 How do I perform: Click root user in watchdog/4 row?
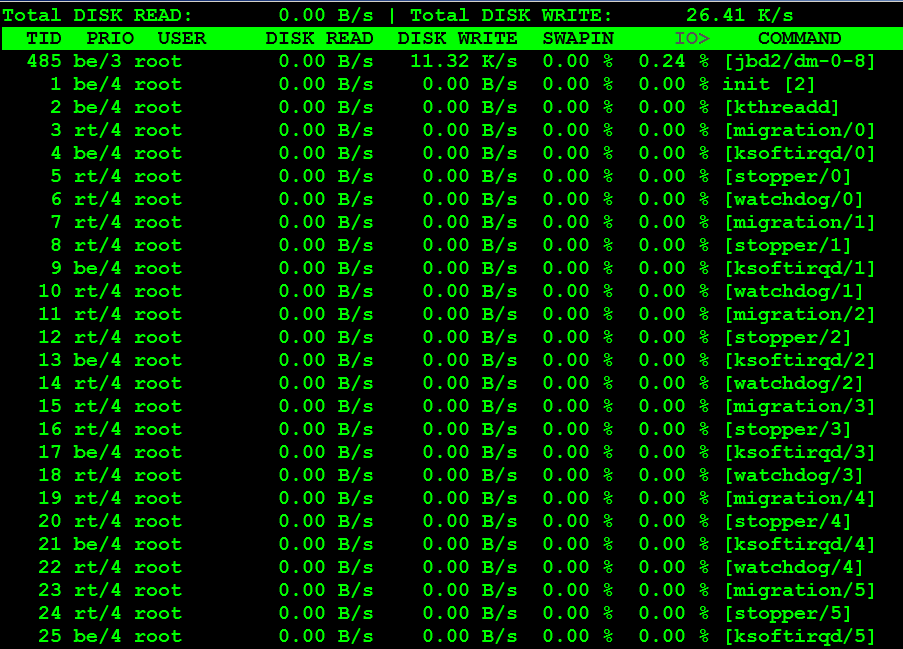[x=158, y=567]
